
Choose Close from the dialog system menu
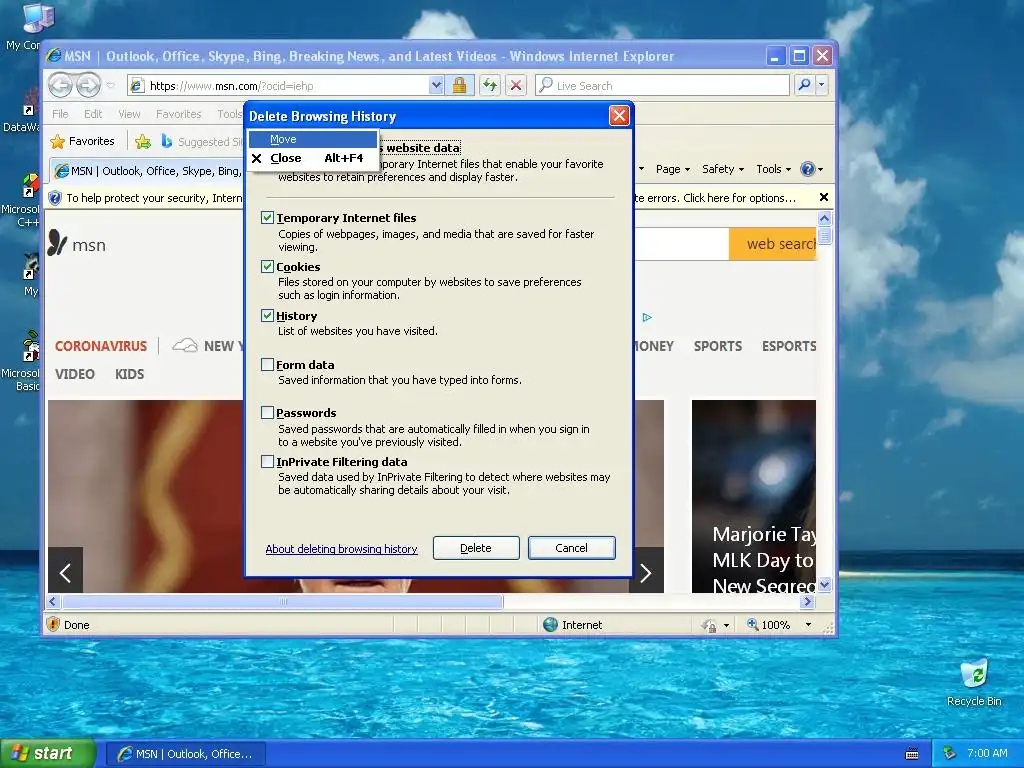(313, 158)
